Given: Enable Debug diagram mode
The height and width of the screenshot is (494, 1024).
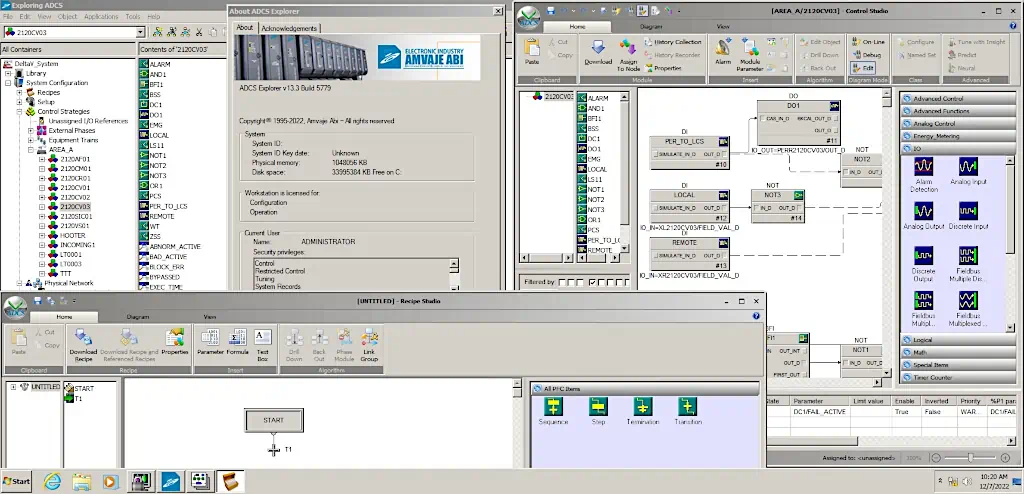Looking at the screenshot, I should tap(866, 55).
